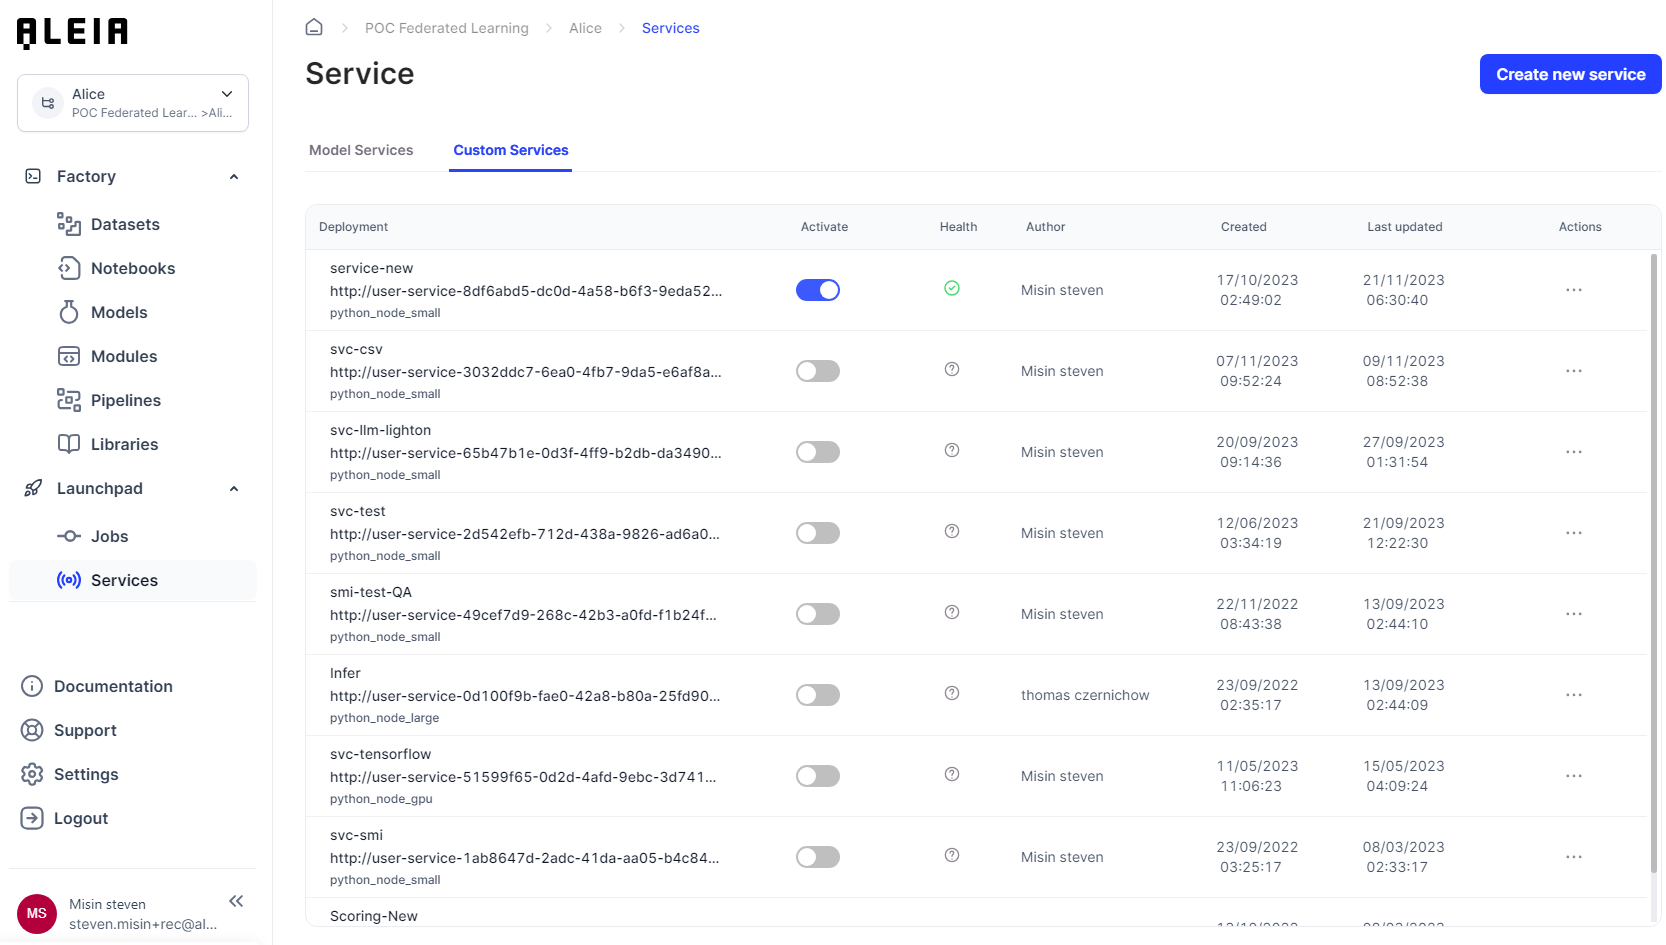
Task: Activate the svc-csv service
Action: 817,370
